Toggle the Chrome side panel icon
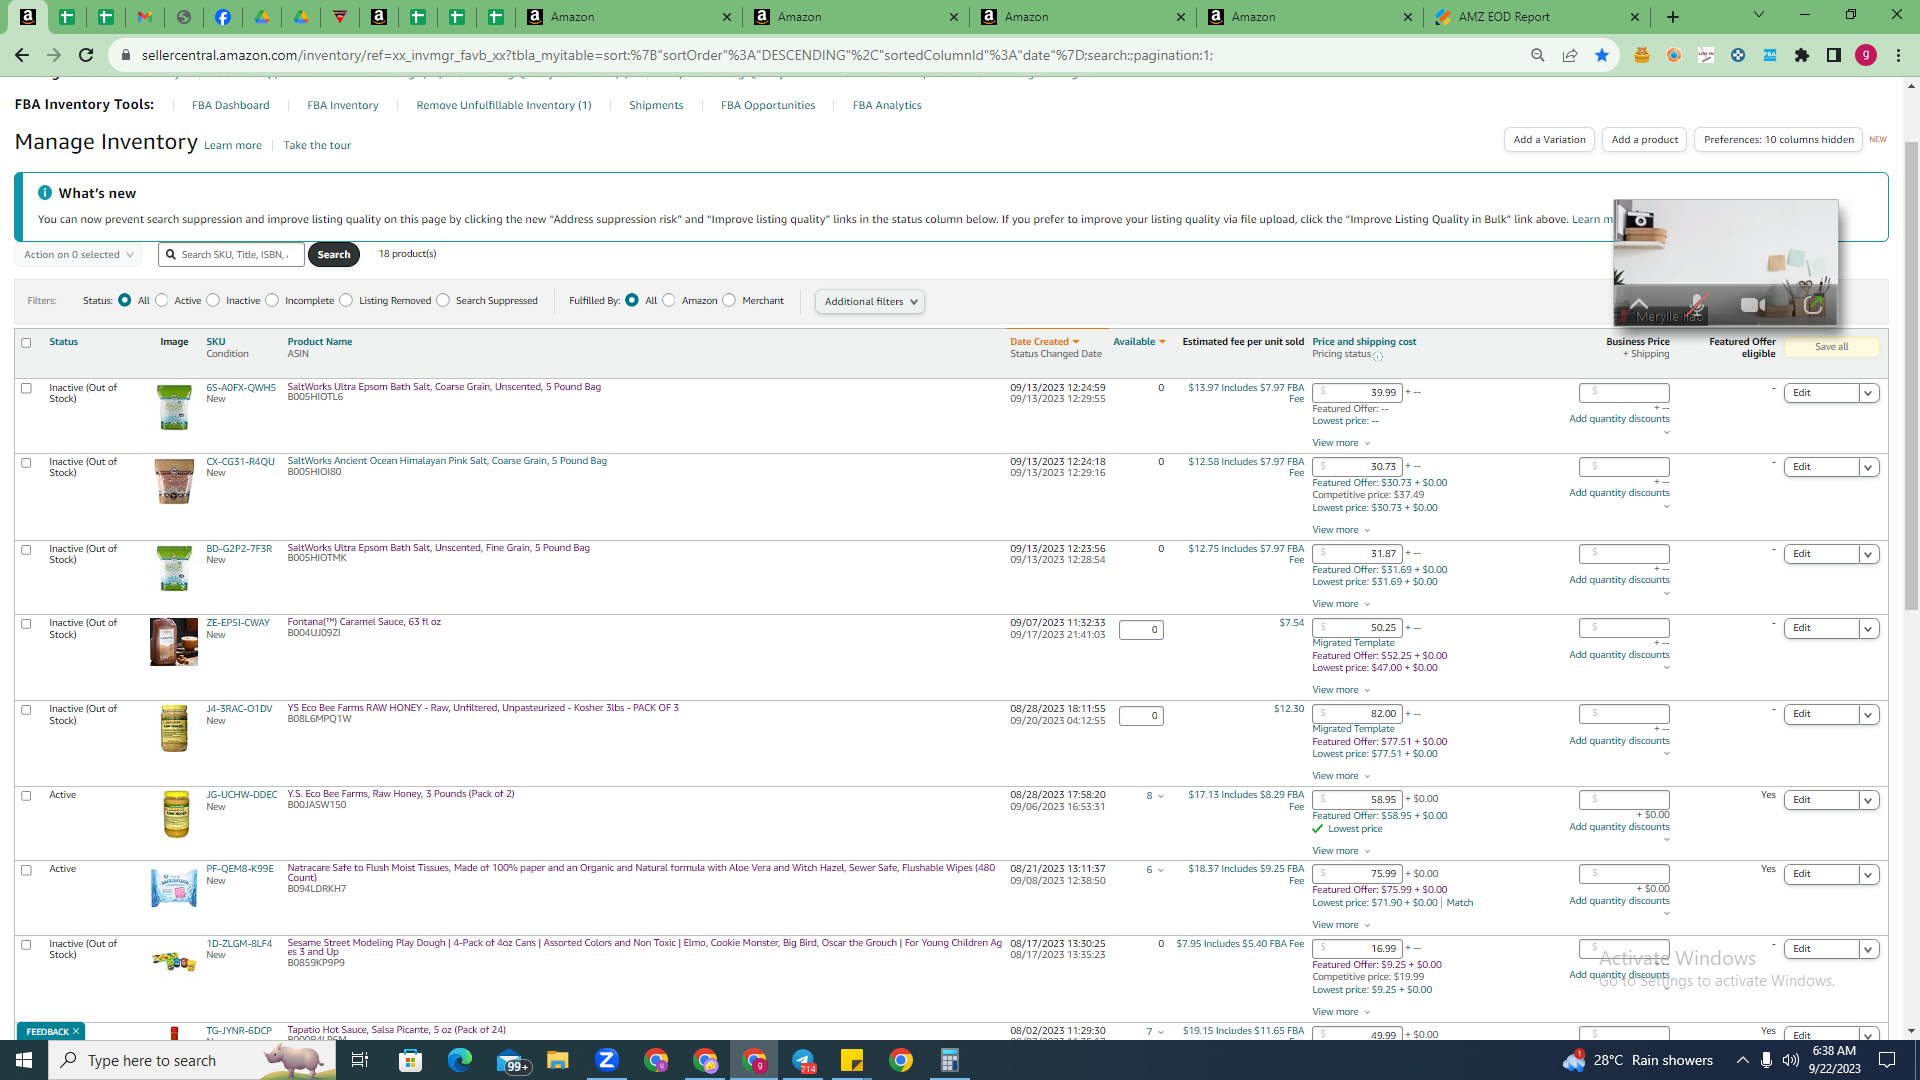The width and height of the screenshot is (1920, 1080). click(1834, 55)
